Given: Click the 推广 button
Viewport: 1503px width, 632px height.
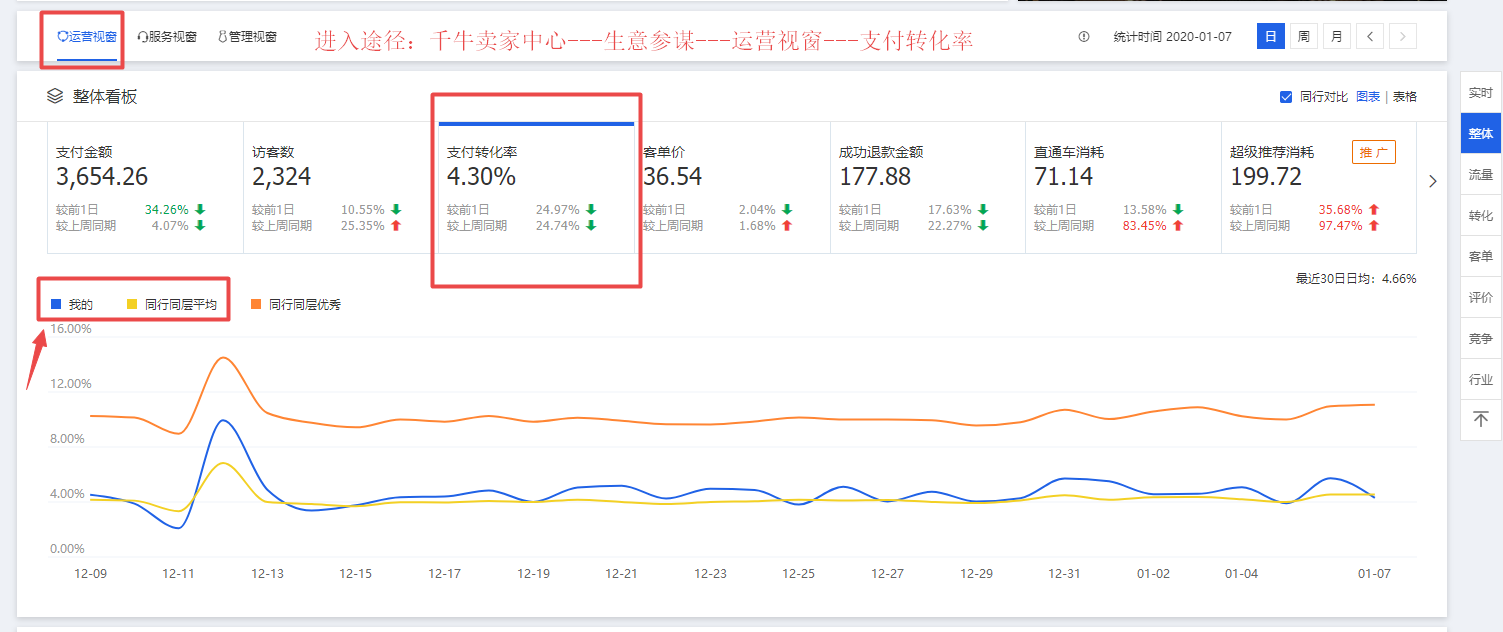Looking at the screenshot, I should click(1373, 152).
